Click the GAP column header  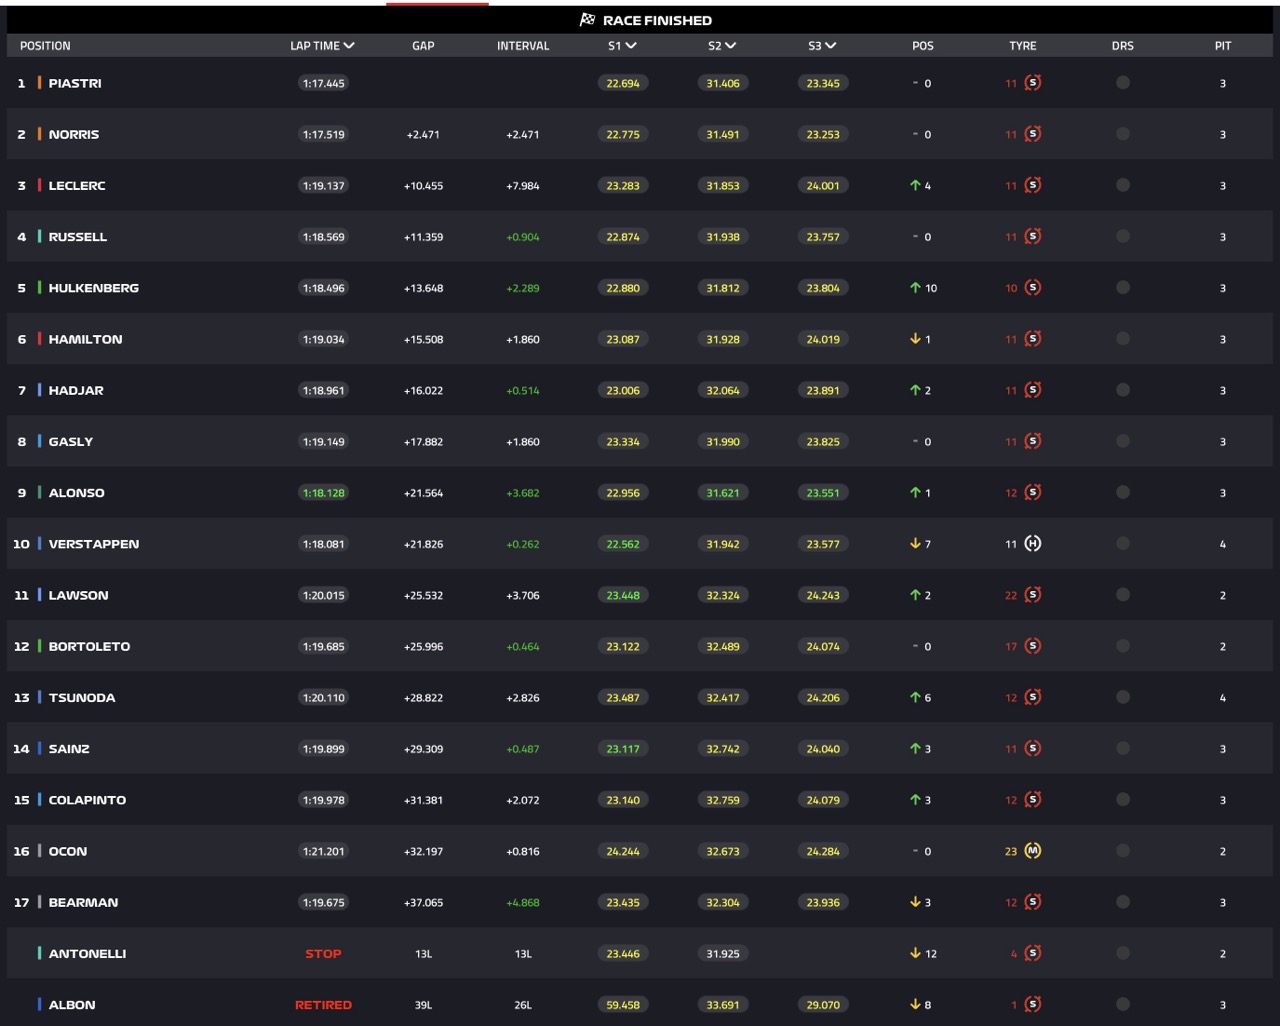click(423, 46)
